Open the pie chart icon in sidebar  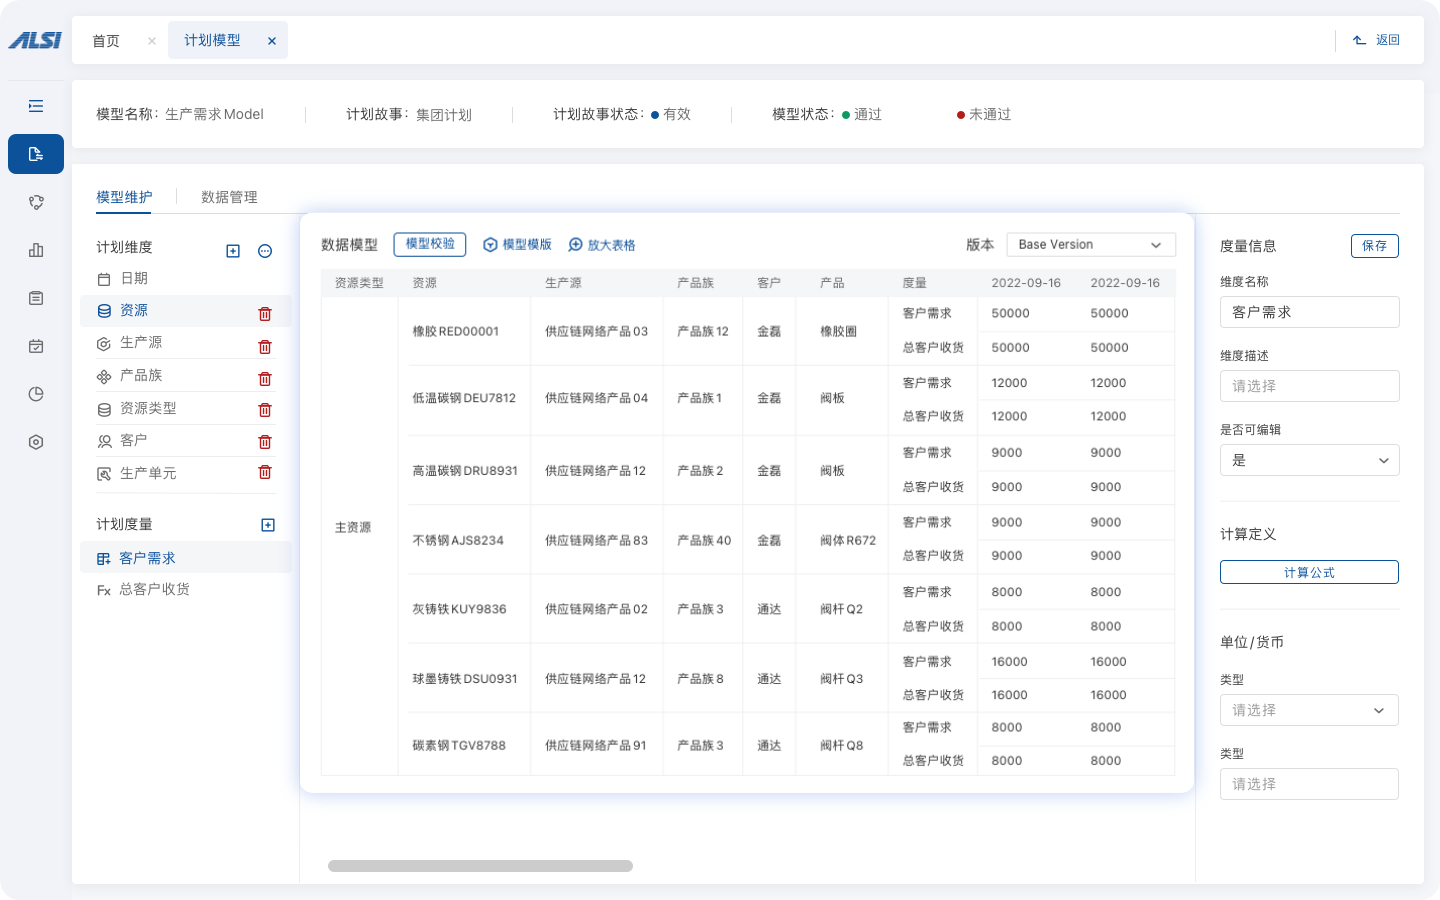click(36, 393)
